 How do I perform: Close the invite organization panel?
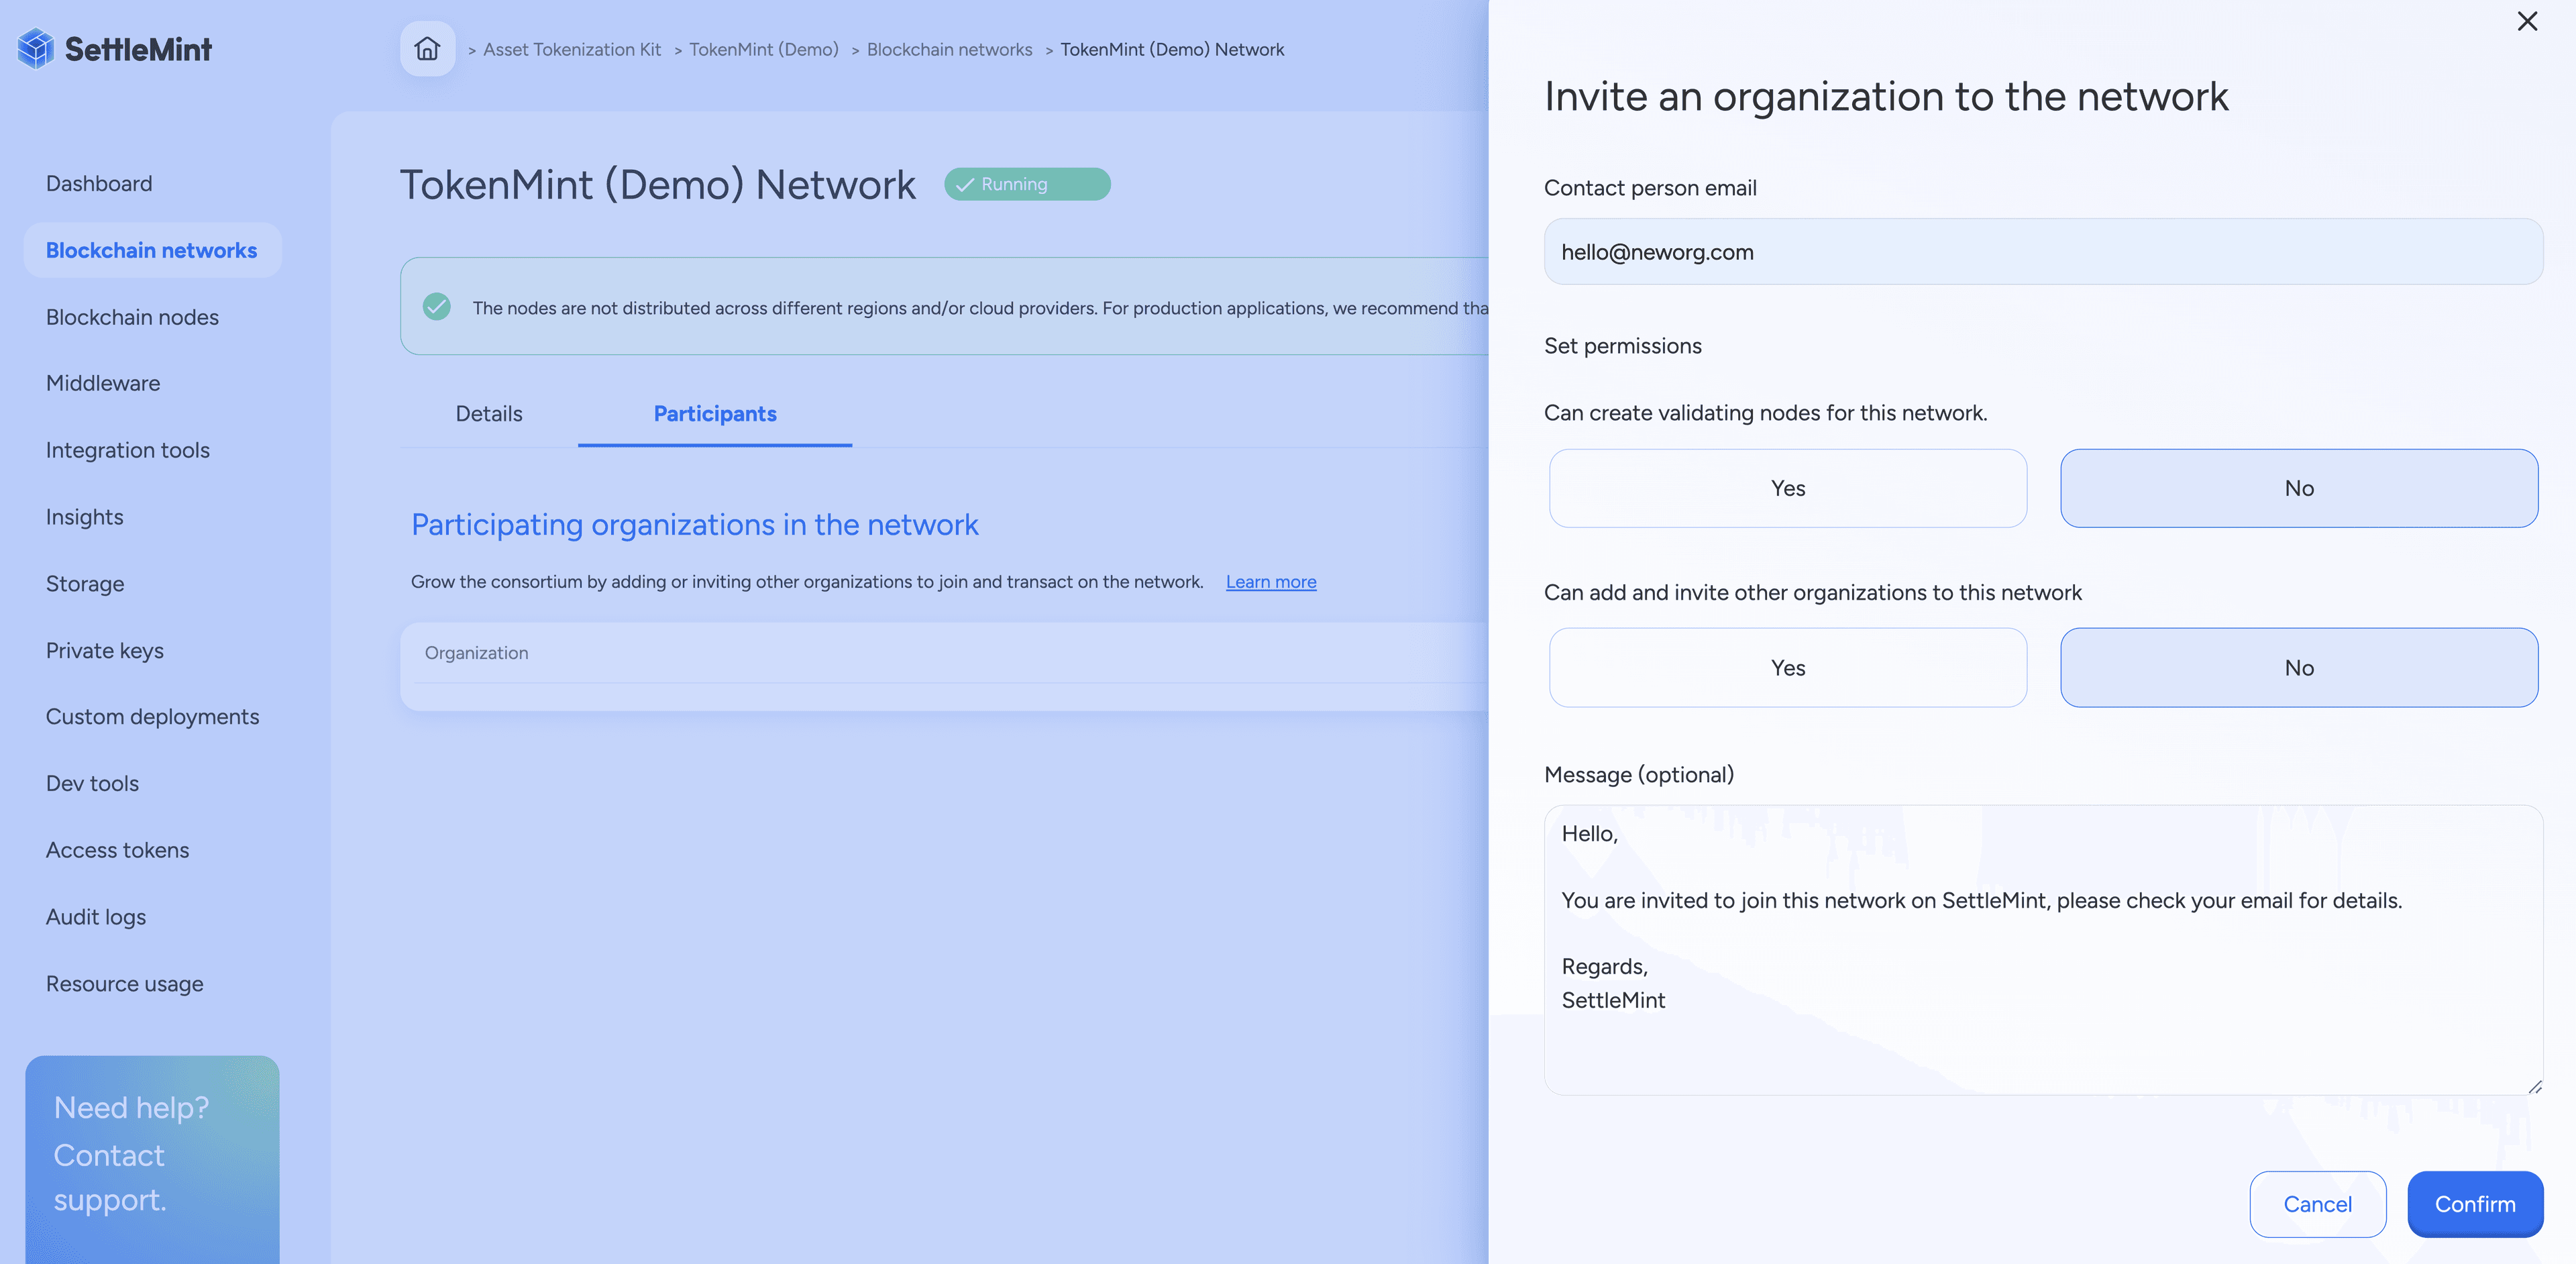point(2527,21)
